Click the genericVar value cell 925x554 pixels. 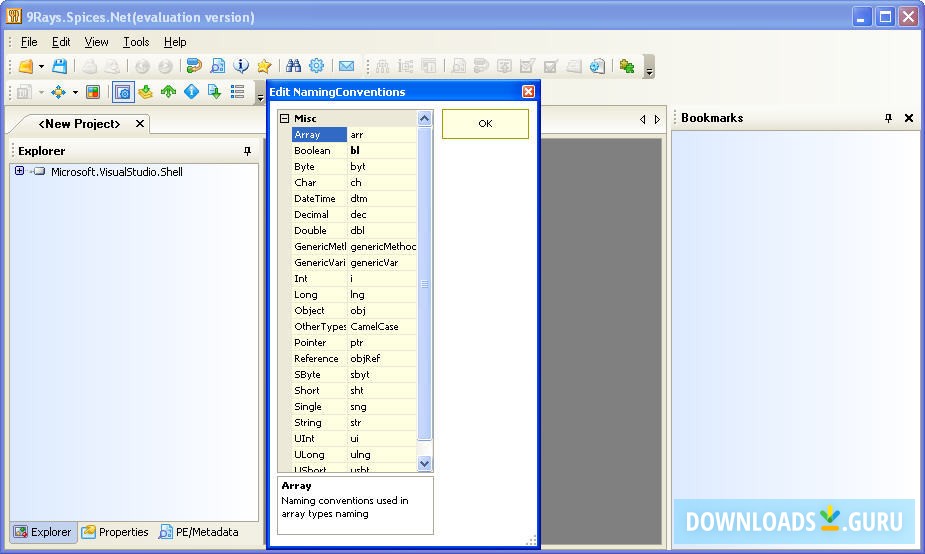tap(382, 263)
